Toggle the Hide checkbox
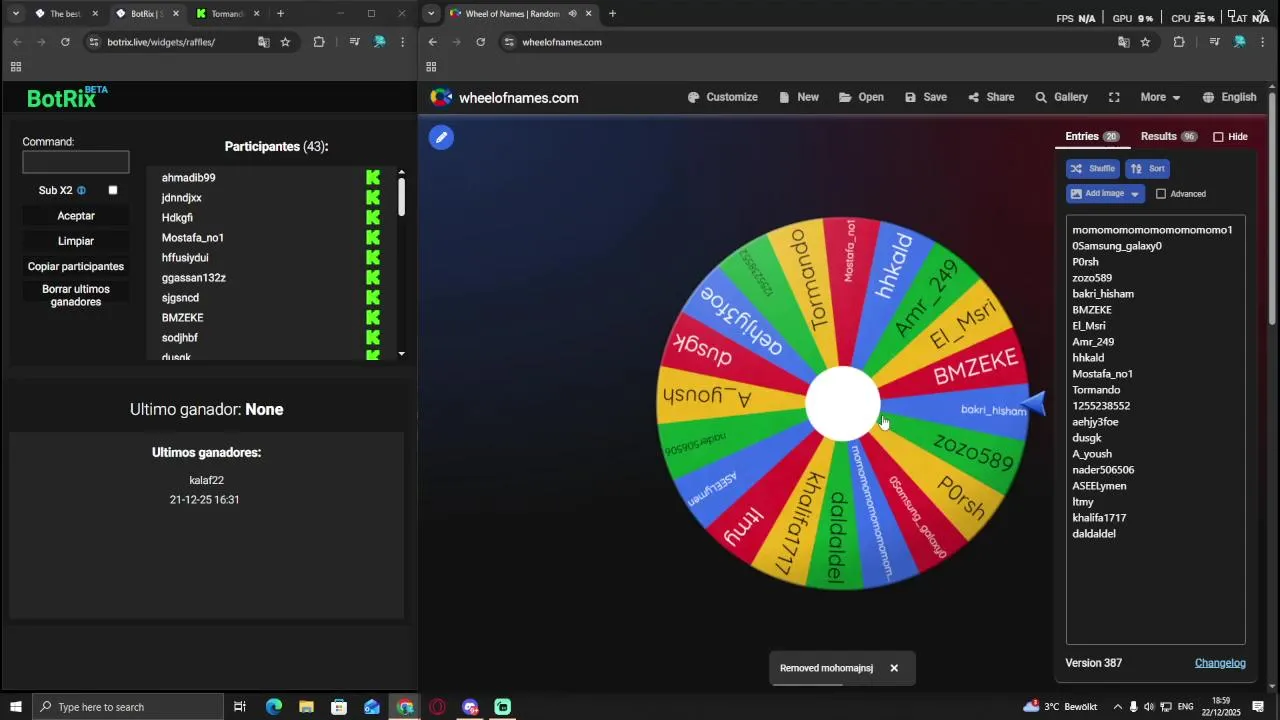This screenshot has width=1280, height=720. click(1218, 137)
